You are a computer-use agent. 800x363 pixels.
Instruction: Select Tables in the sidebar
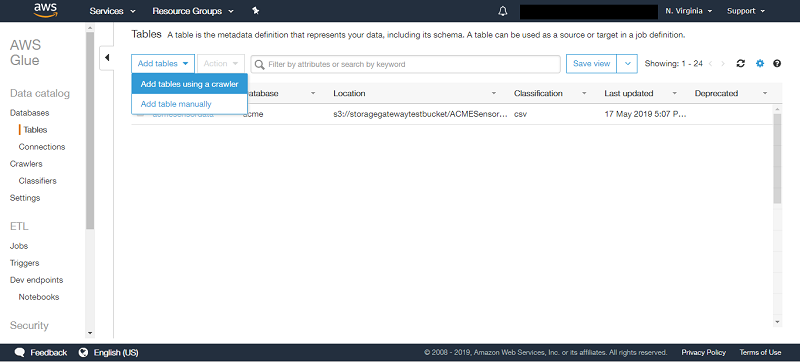point(35,130)
